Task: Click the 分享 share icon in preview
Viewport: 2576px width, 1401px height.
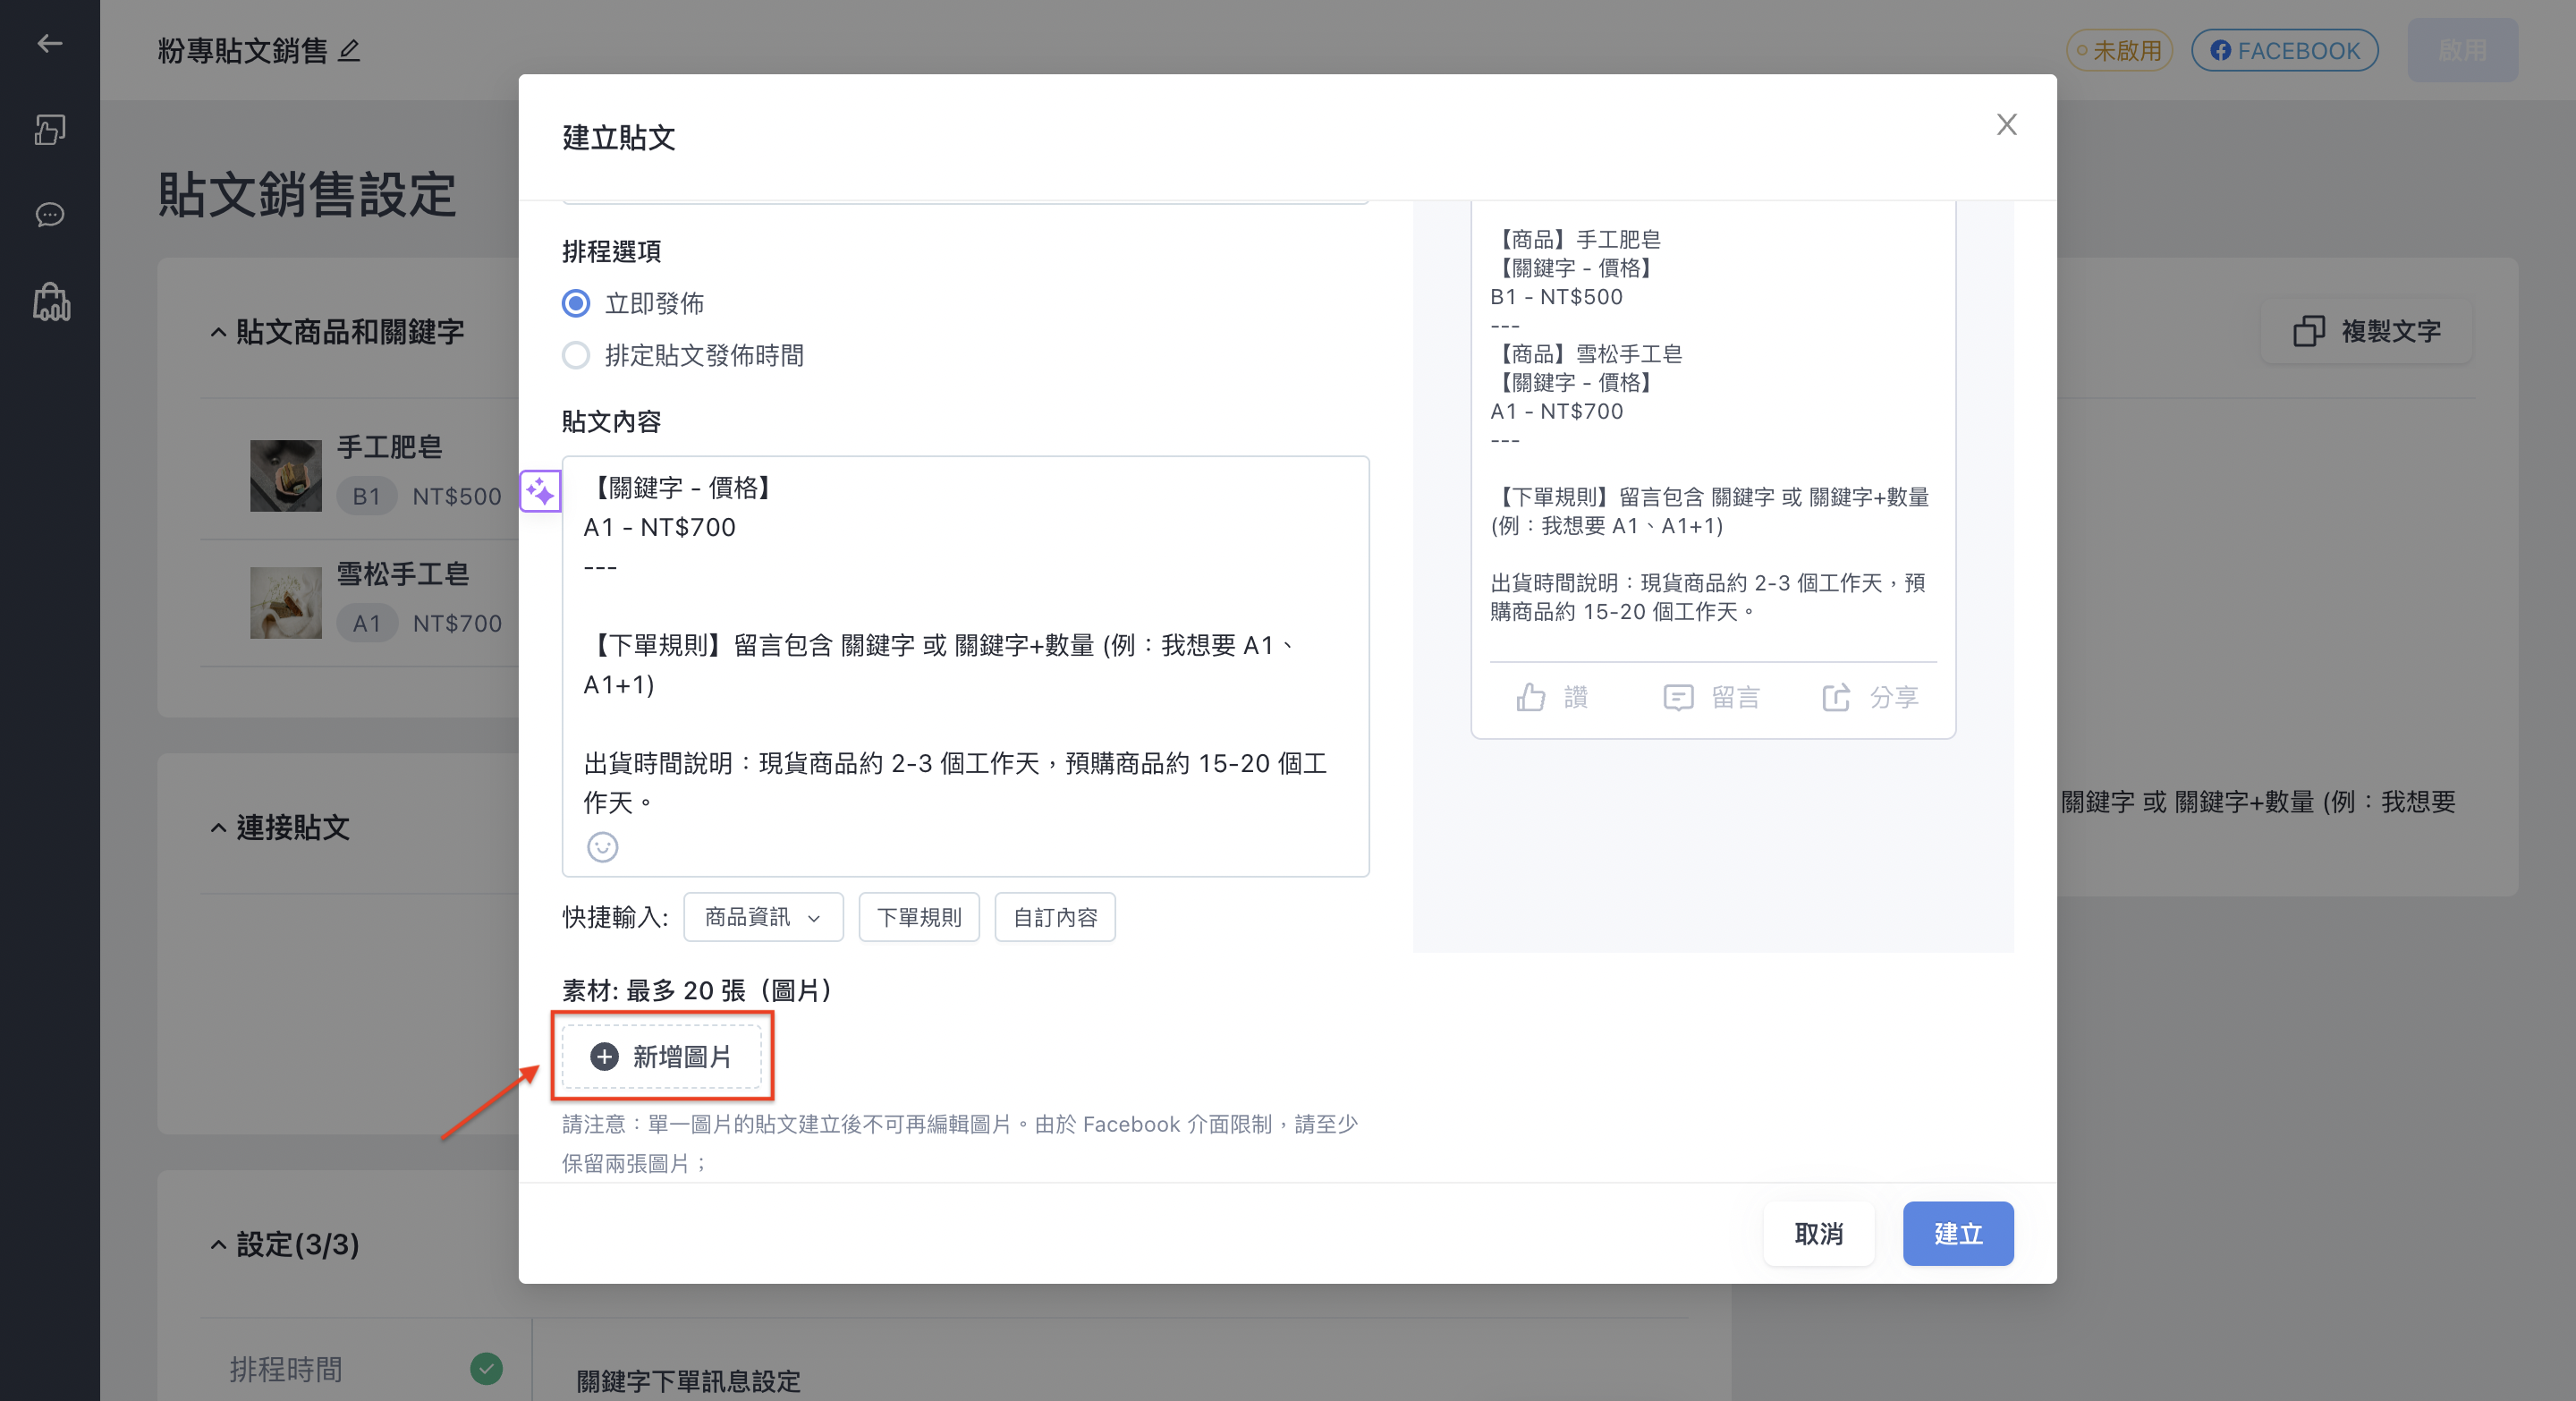Action: [1836, 697]
